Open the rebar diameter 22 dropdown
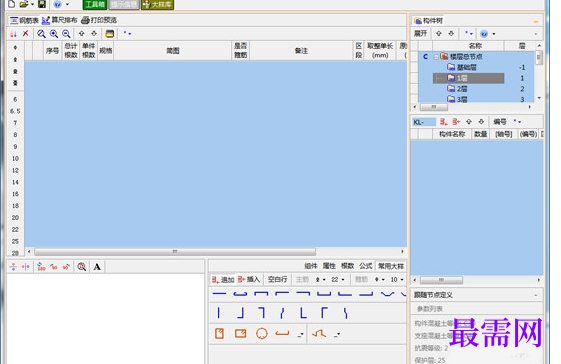The height and width of the screenshot is (364, 561). click(338, 280)
